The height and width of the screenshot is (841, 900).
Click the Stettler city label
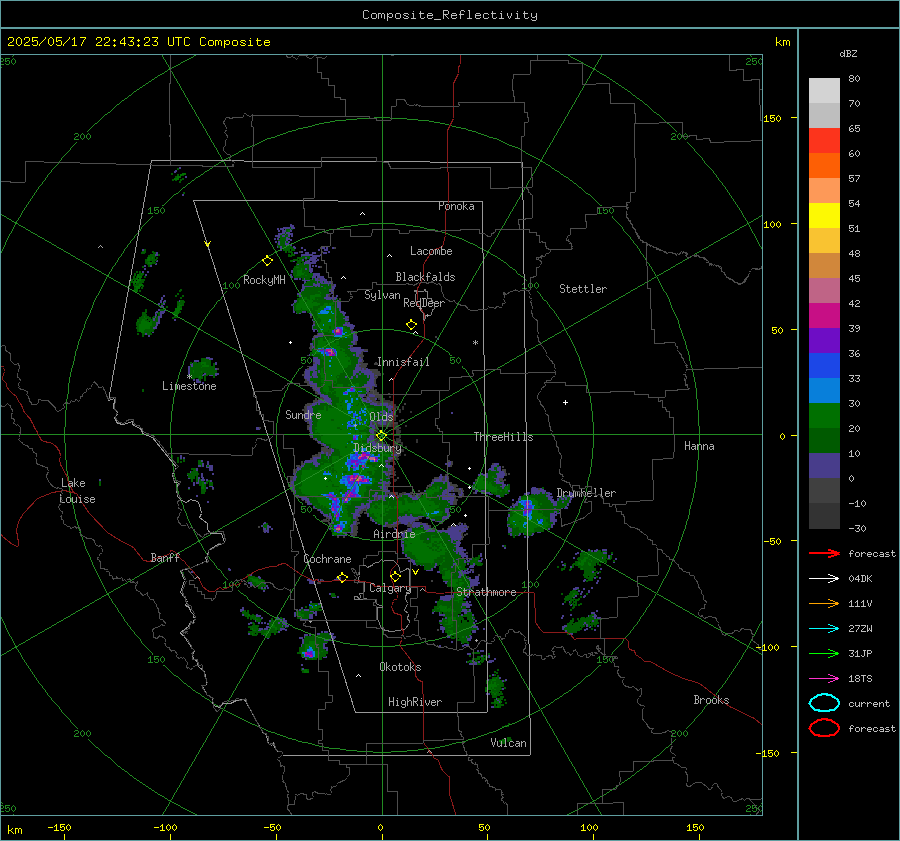click(x=583, y=289)
